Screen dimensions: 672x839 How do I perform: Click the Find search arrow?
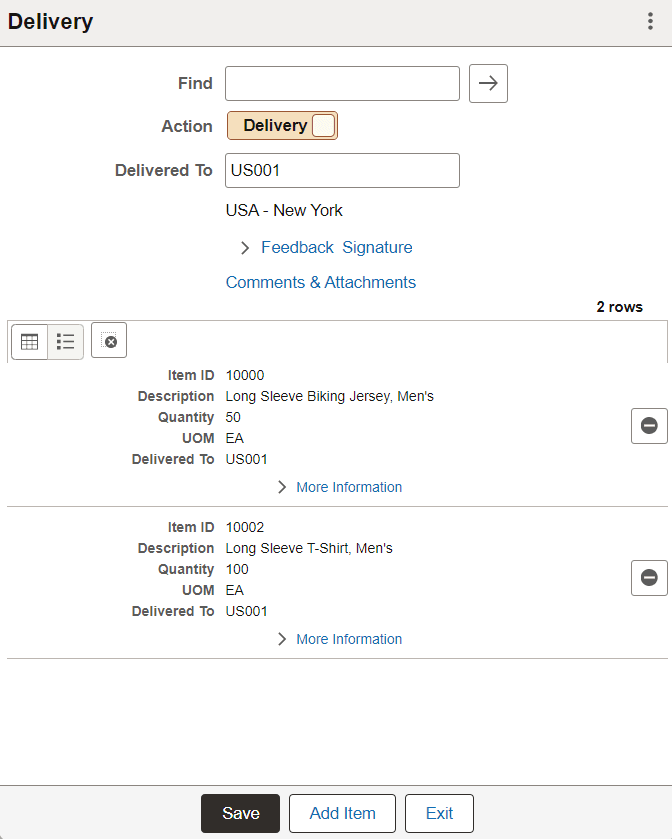tap(488, 83)
